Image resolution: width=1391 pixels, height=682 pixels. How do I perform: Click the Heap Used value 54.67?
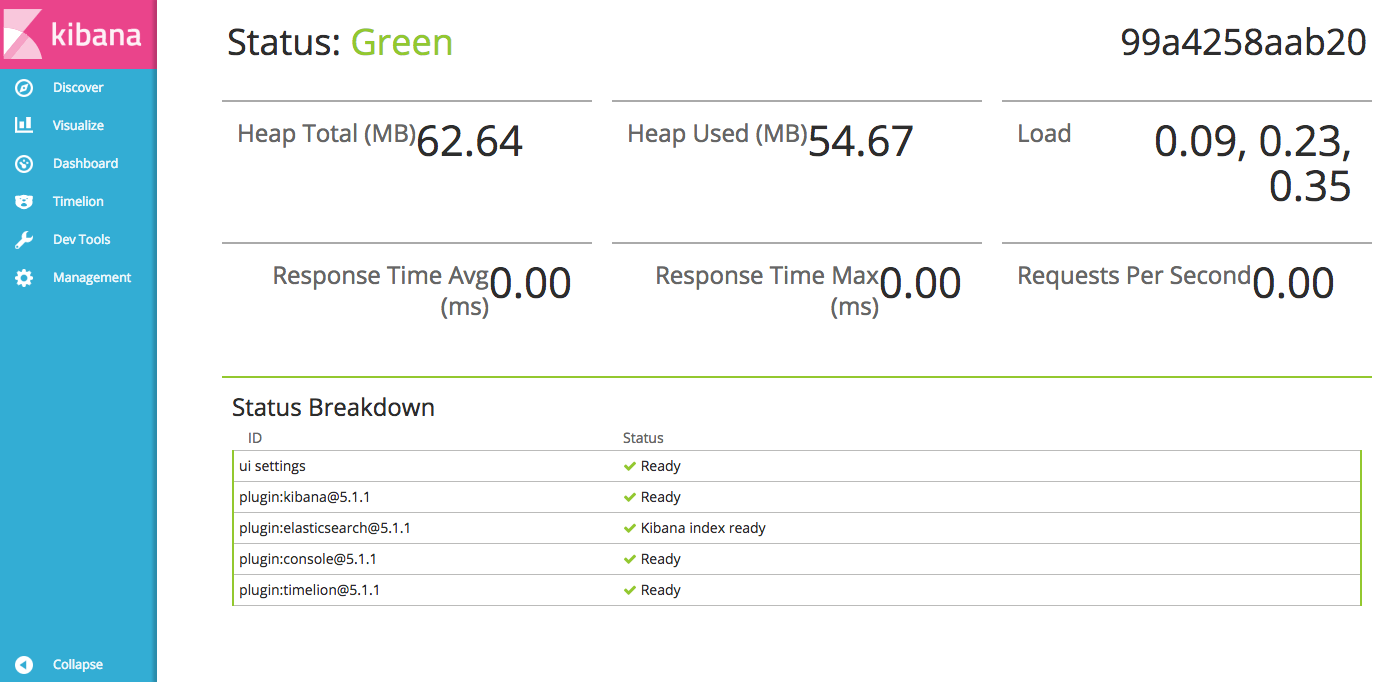click(861, 142)
